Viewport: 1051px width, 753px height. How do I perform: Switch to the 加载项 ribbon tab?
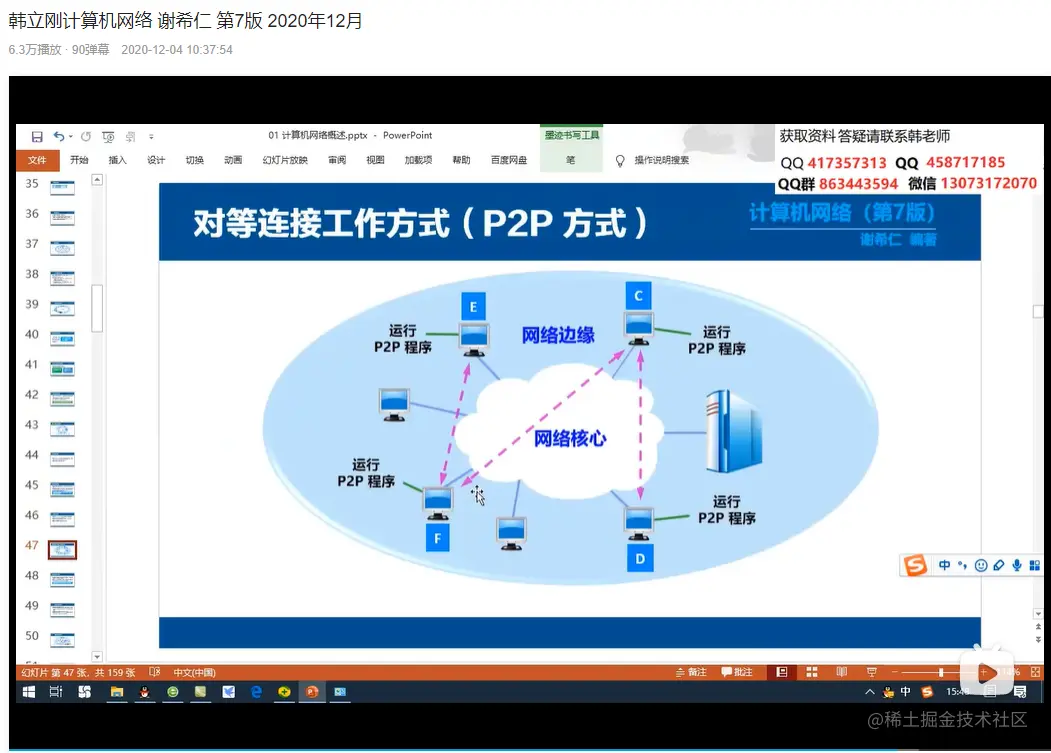(418, 160)
